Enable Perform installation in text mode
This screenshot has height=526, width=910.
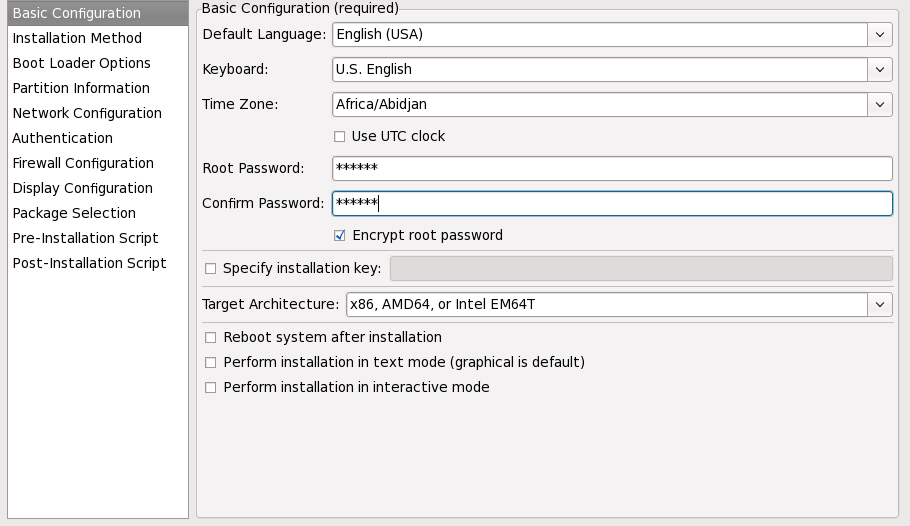pos(210,362)
